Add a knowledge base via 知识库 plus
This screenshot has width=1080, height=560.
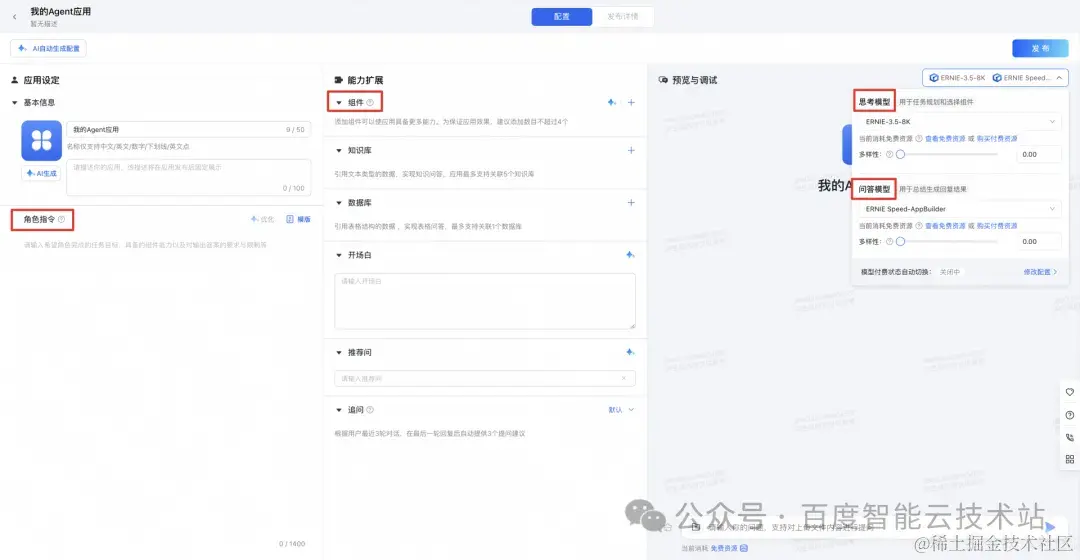[631, 150]
